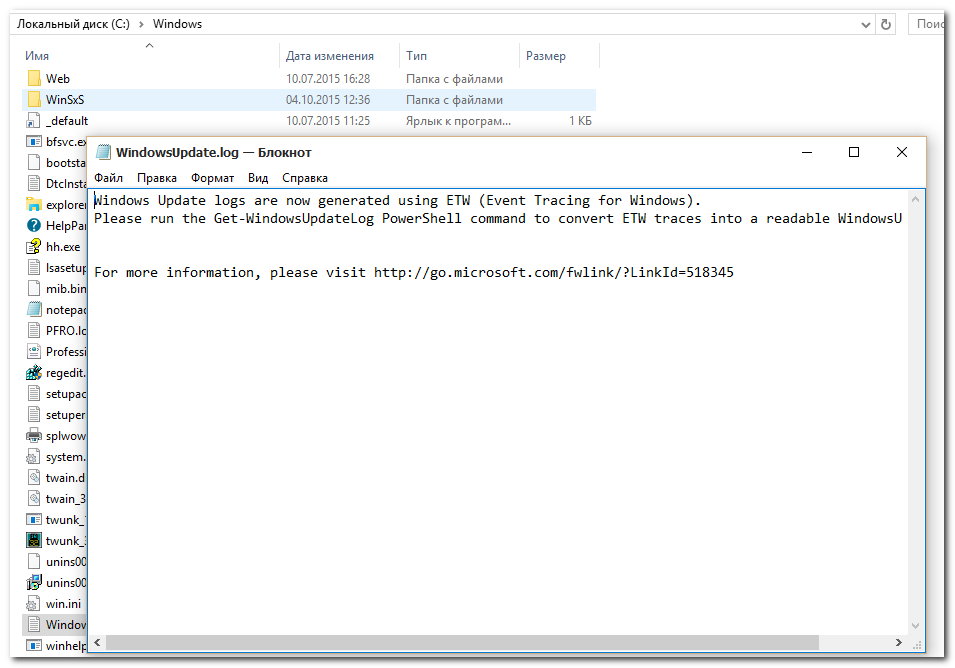This screenshot has width=955, height=668.
Task: Open the Формат menu
Action: (213, 178)
